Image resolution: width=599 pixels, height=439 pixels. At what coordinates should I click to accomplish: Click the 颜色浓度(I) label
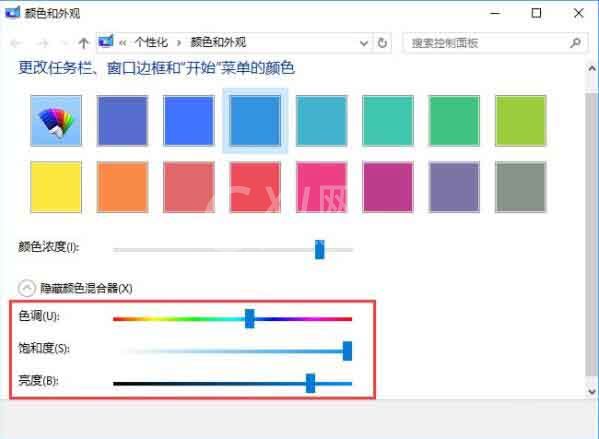pos(49,247)
